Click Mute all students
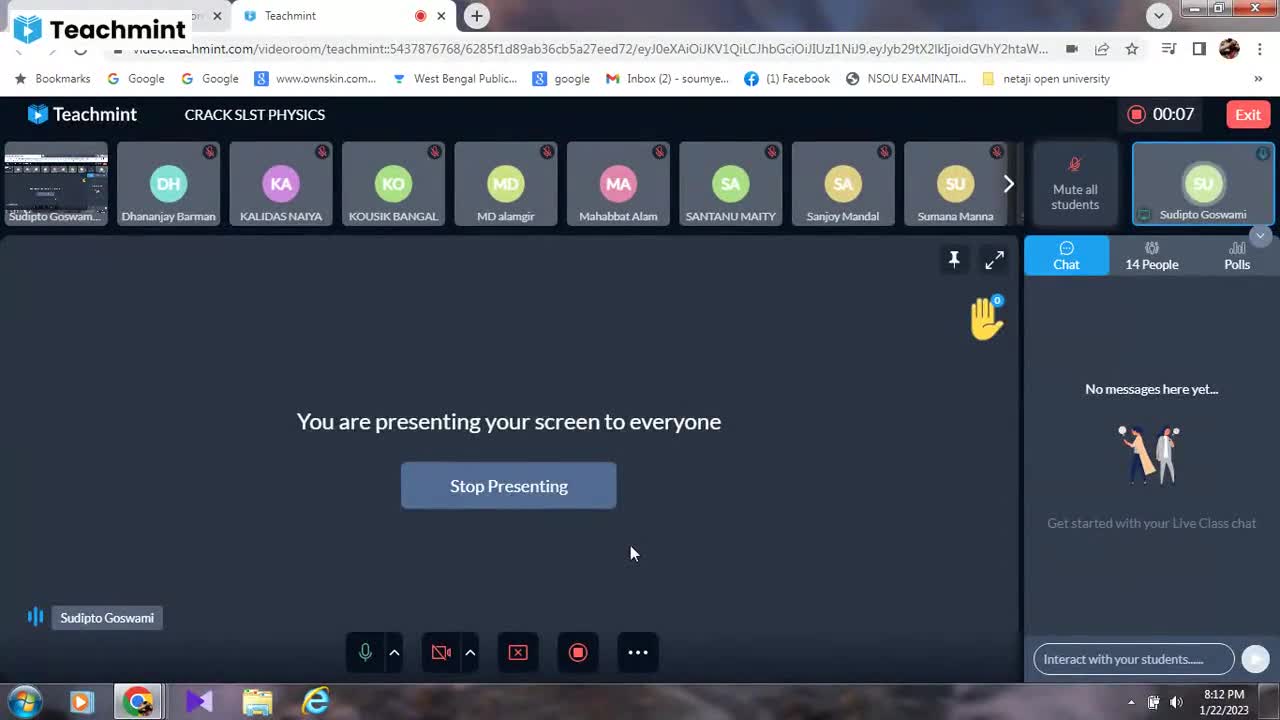The height and width of the screenshot is (720, 1280). [1075, 183]
